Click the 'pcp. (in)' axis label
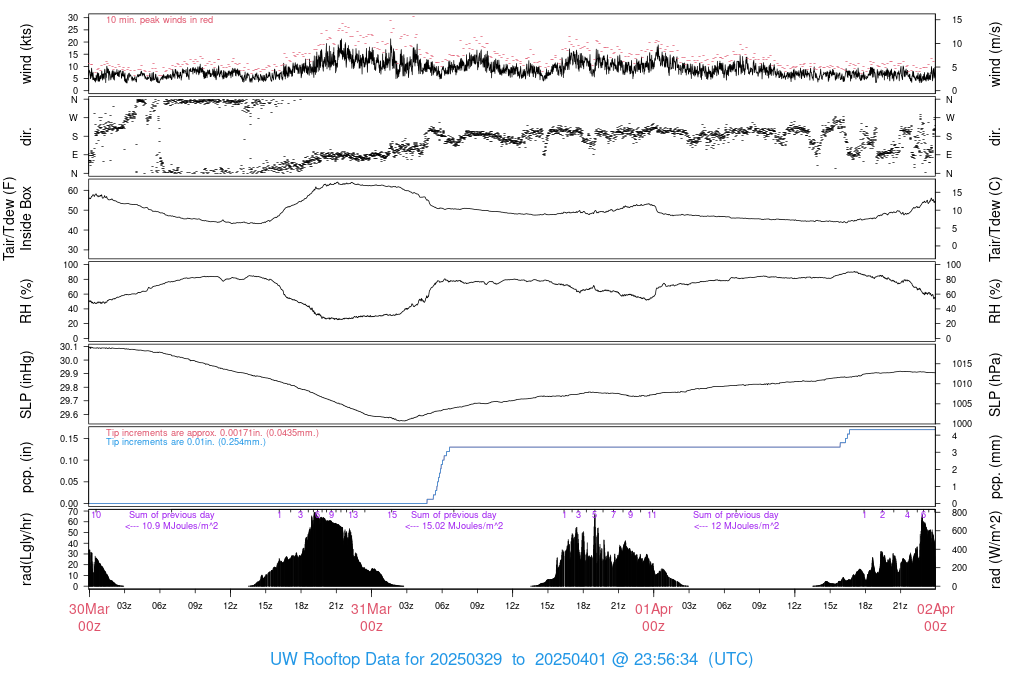The image size is (1024, 700). [26, 467]
